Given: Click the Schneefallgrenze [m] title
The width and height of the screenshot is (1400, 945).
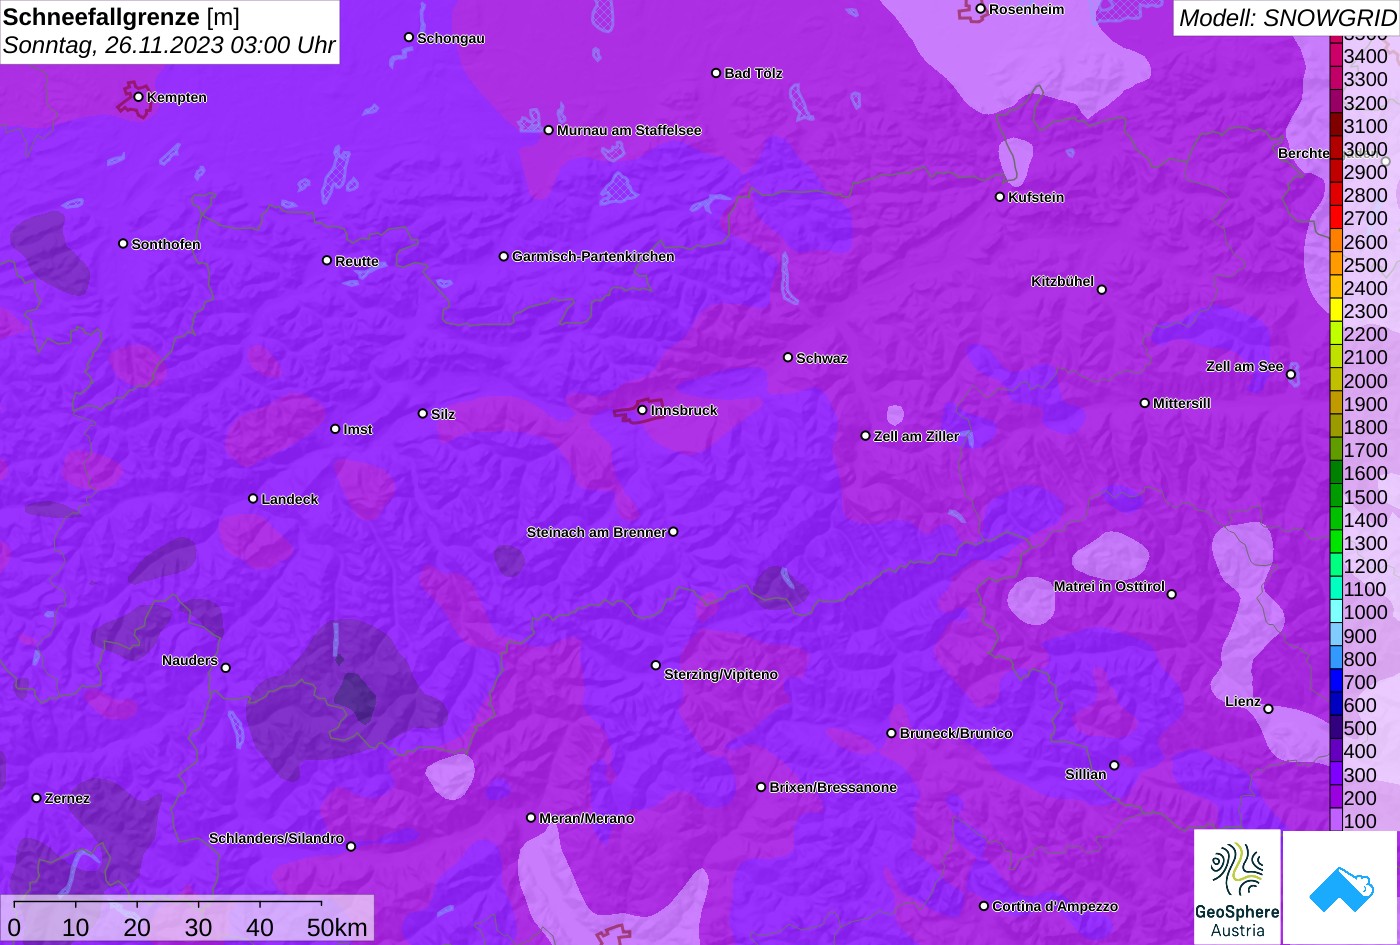Looking at the screenshot, I should [121, 17].
